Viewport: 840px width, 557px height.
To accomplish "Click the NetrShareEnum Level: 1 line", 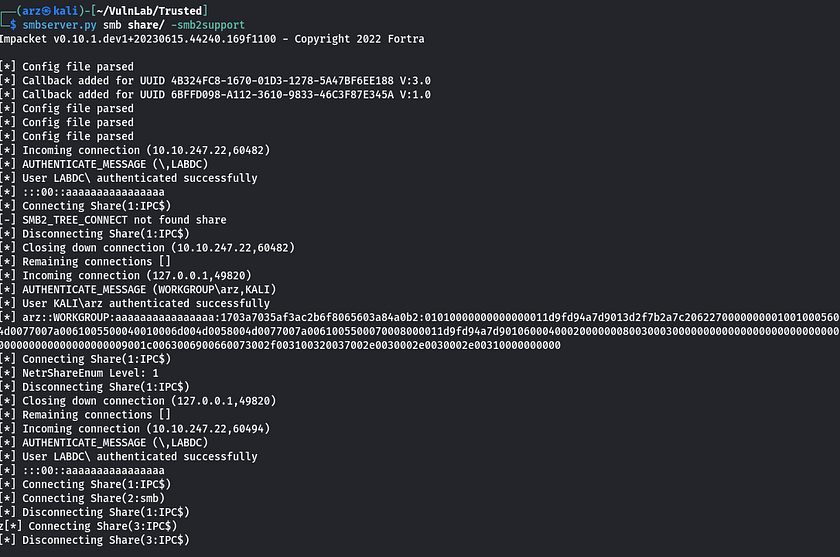I will tap(79, 373).
